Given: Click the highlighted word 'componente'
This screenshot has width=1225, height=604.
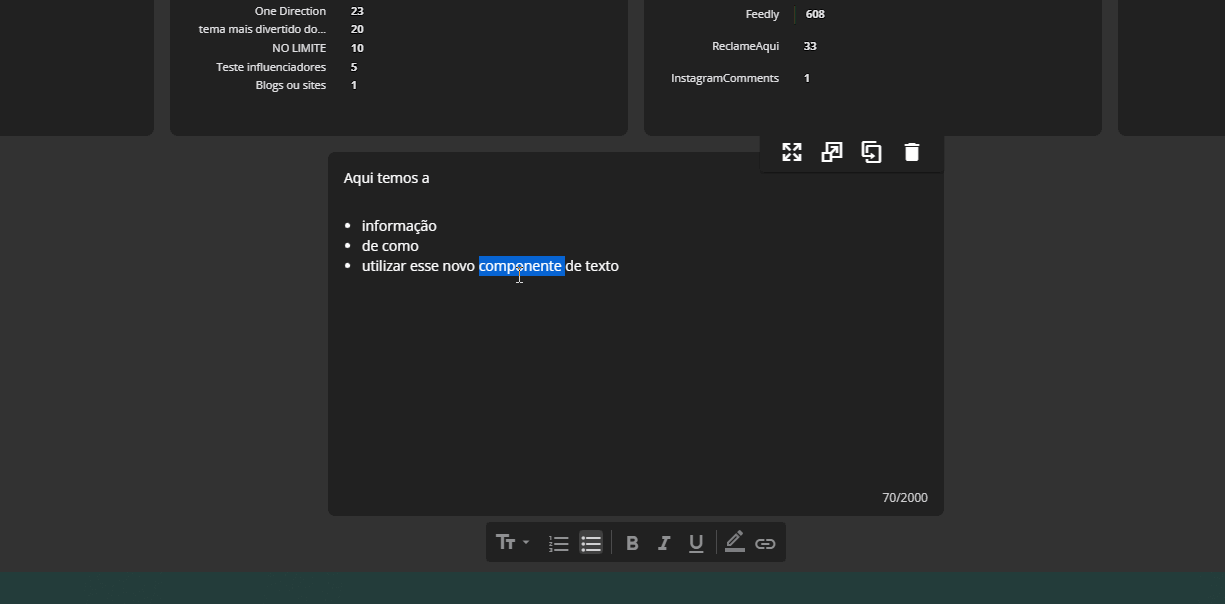Looking at the screenshot, I should coord(521,266).
